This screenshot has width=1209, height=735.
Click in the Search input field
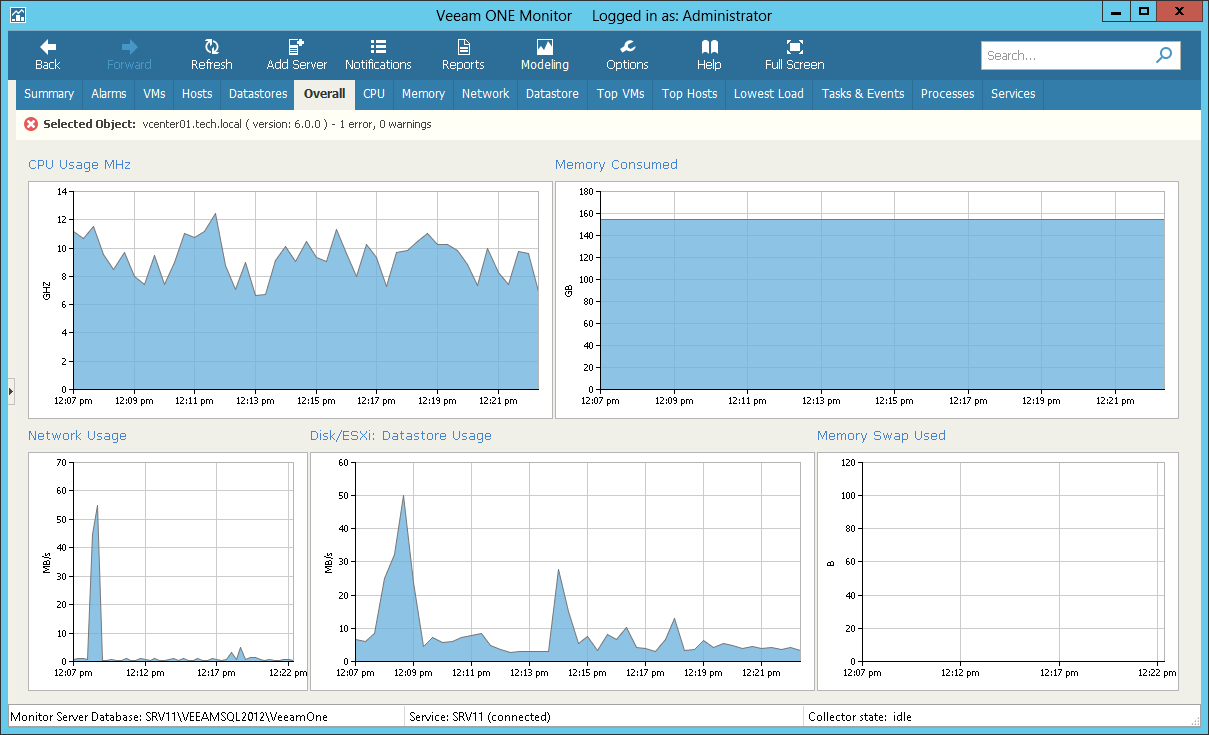coord(1068,56)
